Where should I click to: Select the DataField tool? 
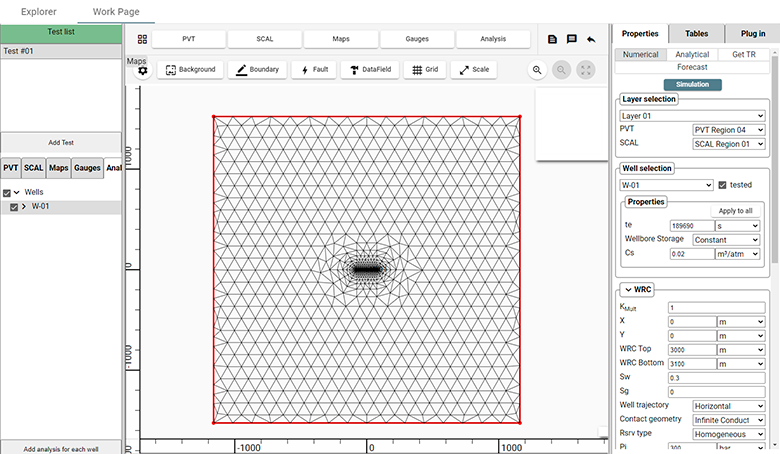point(370,70)
